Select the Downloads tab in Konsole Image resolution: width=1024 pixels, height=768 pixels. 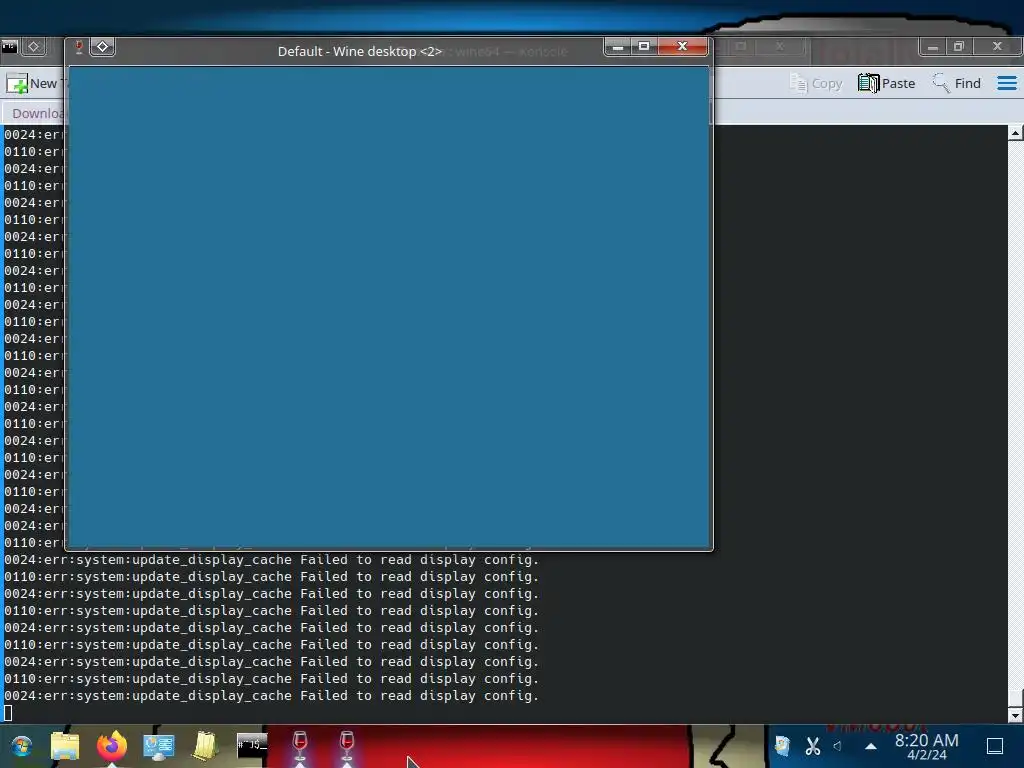[x=36, y=114]
